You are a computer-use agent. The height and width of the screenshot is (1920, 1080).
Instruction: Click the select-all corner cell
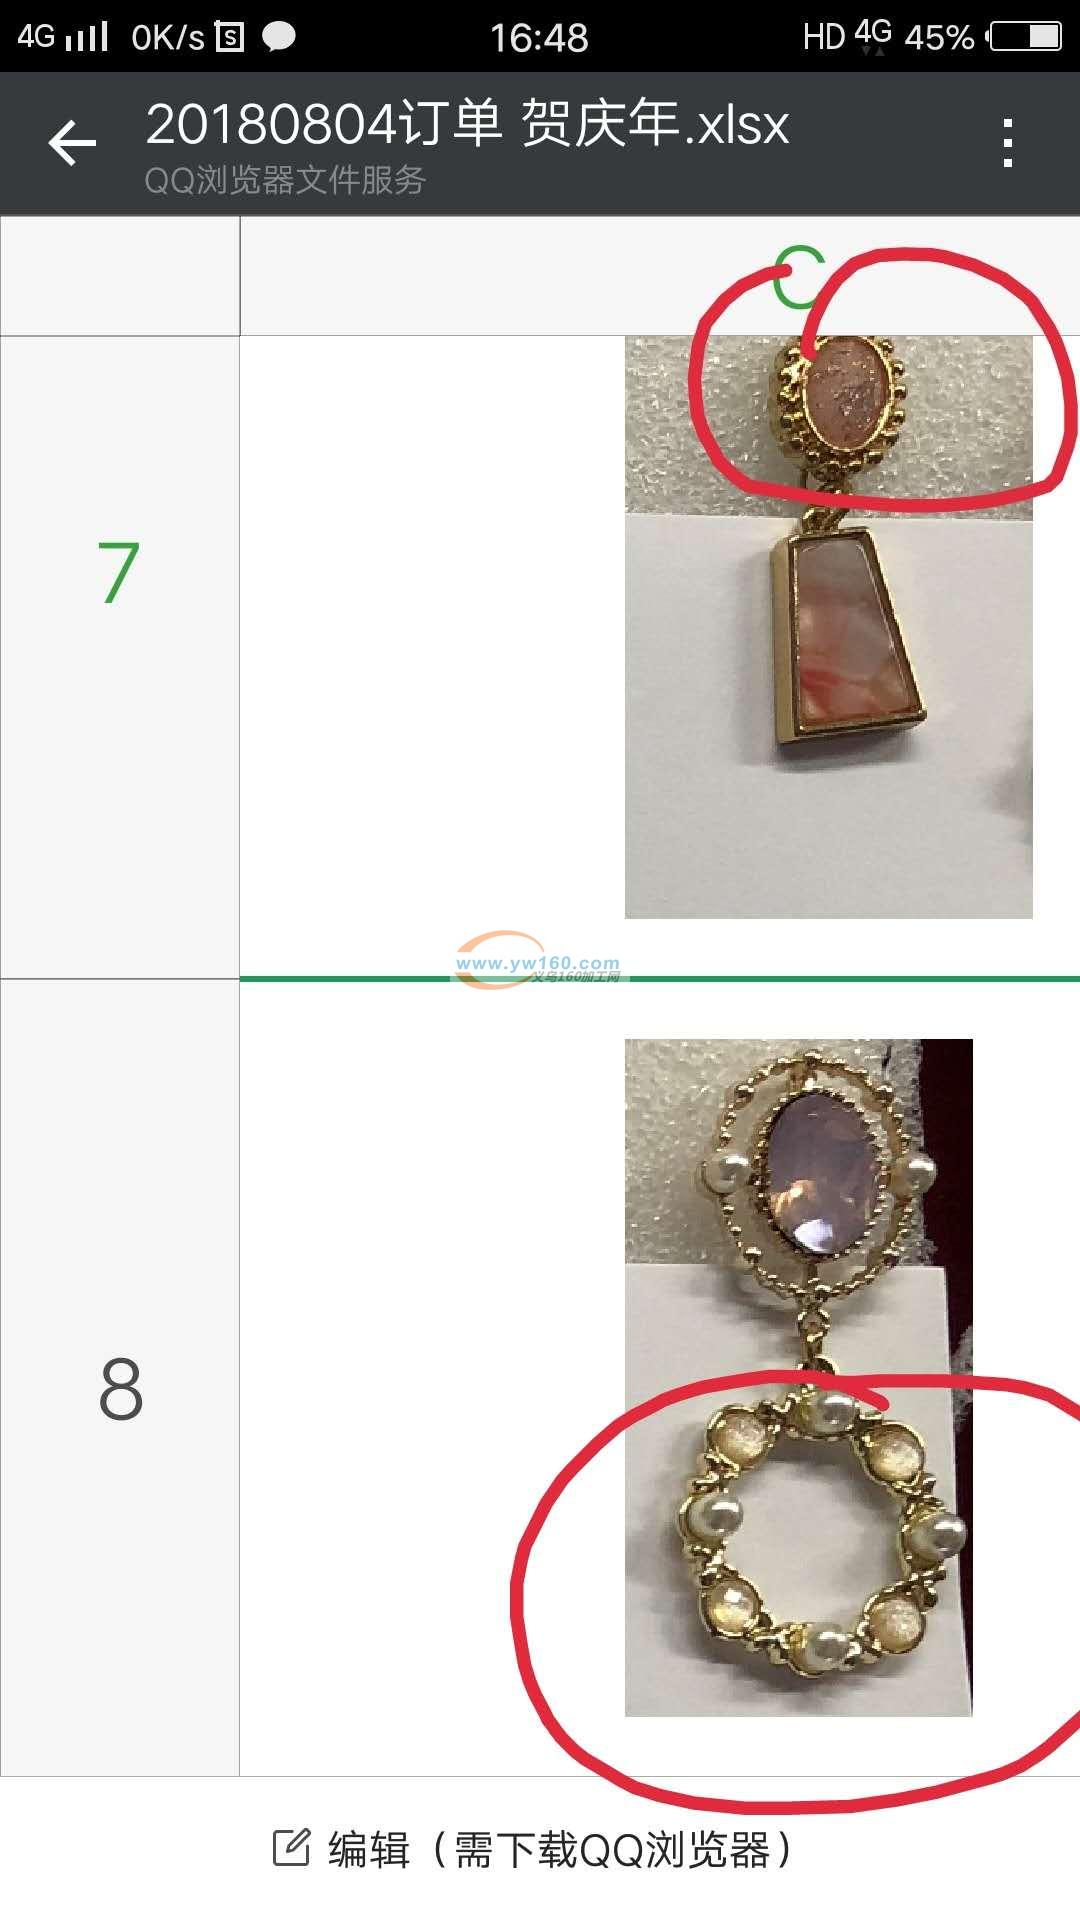120,277
